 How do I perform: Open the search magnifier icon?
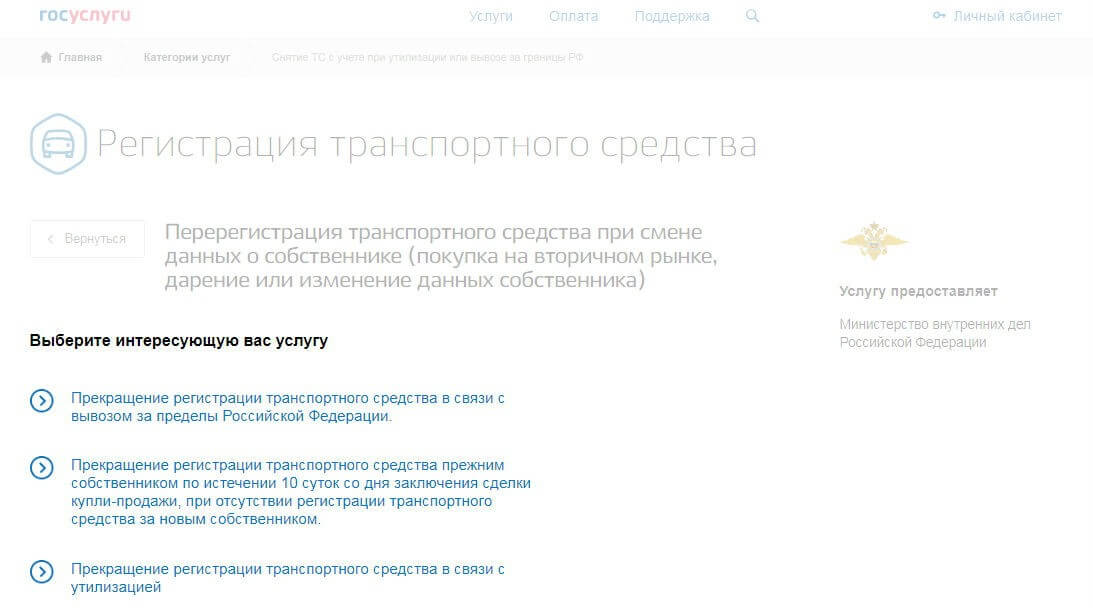coord(753,16)
